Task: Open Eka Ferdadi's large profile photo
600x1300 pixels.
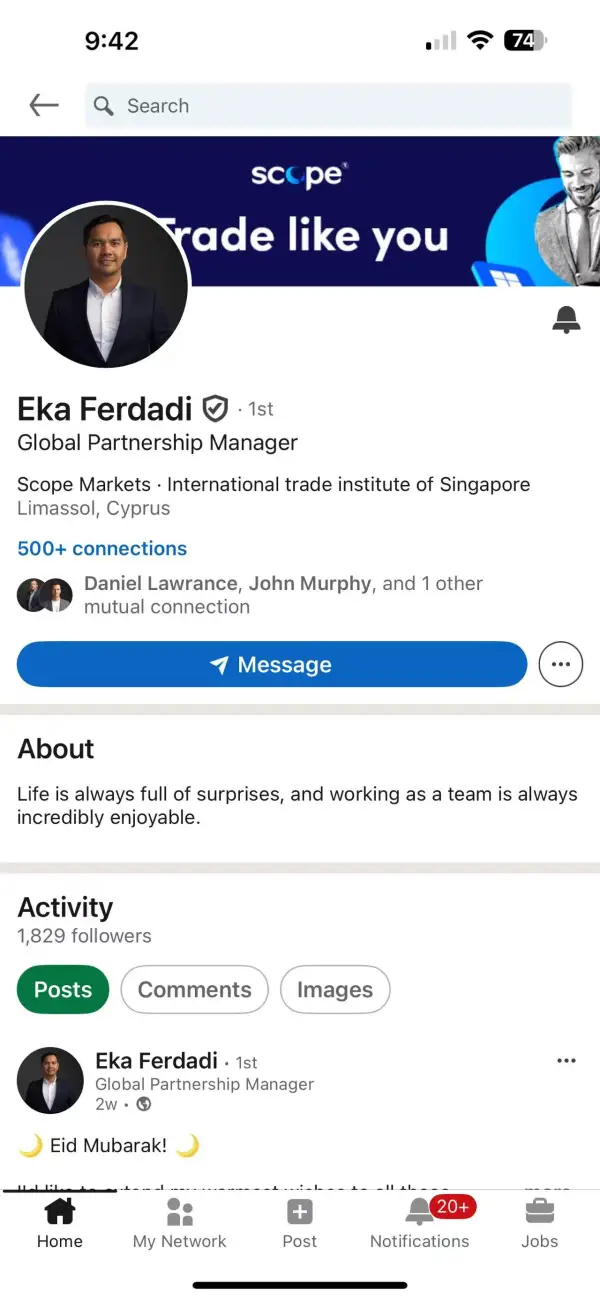Action: pyautogui.click(x=105, y=285)
